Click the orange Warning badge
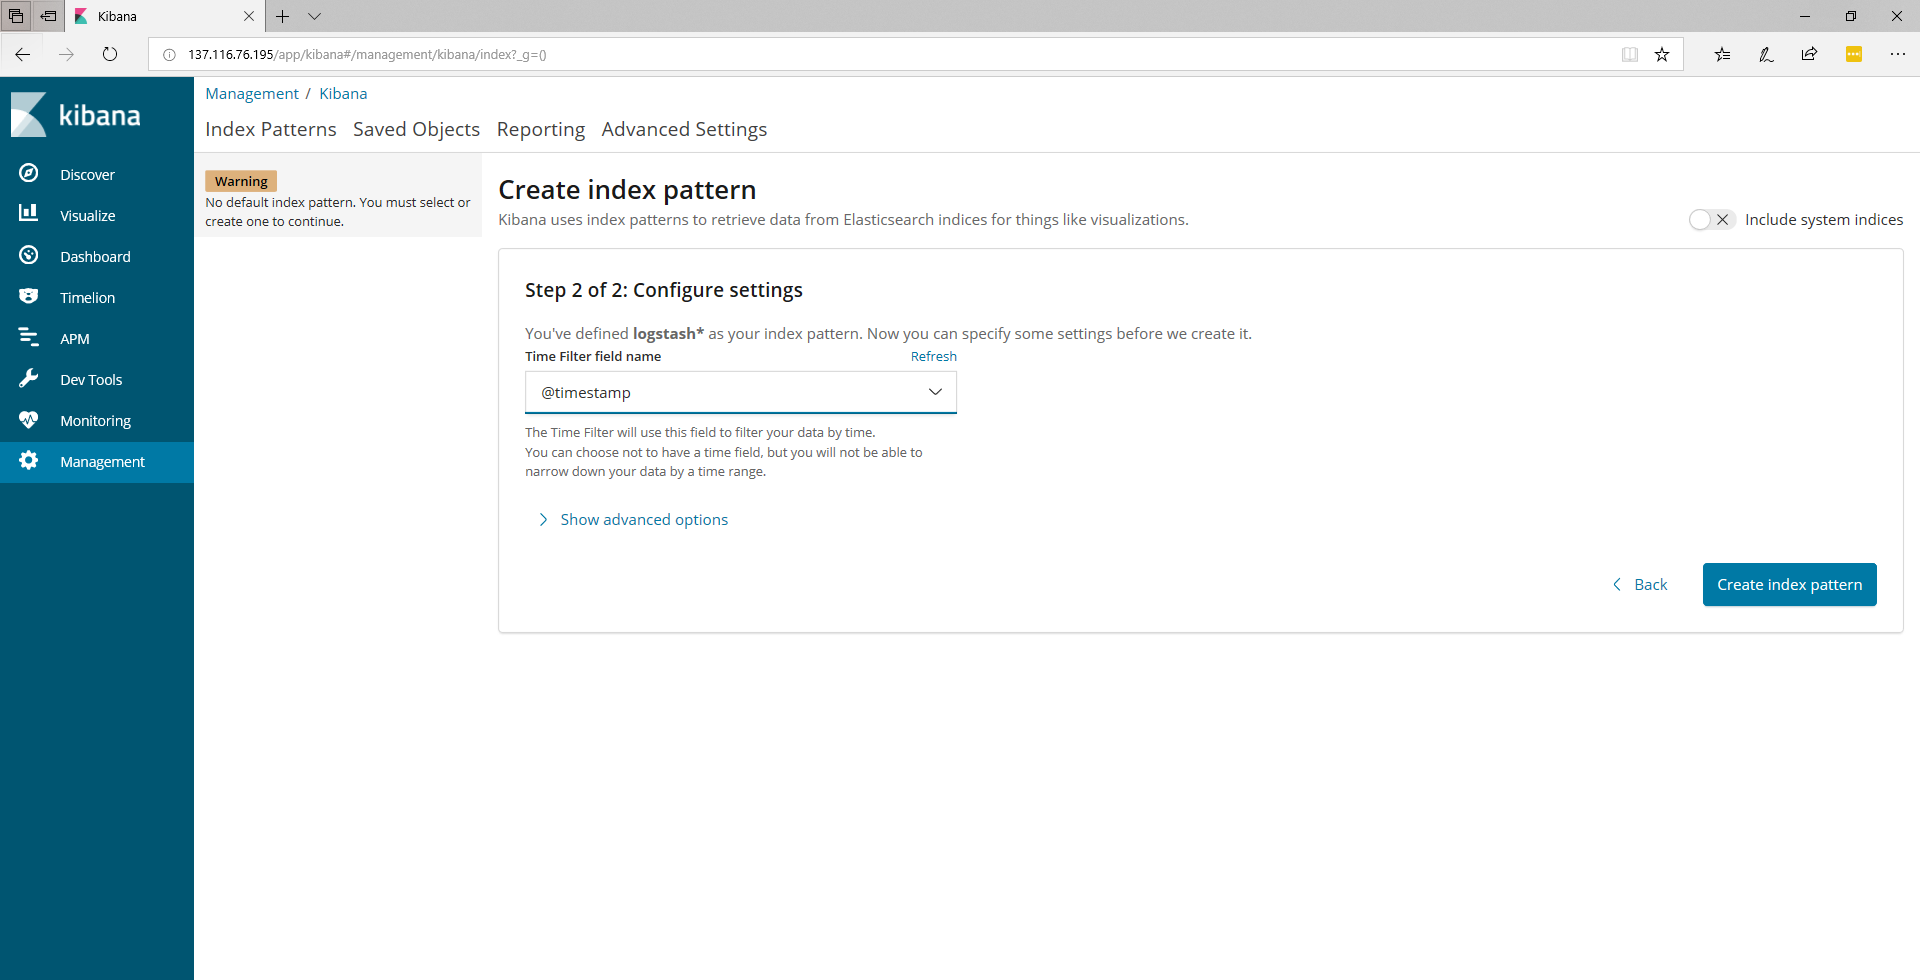 click(x=241, y=181)
